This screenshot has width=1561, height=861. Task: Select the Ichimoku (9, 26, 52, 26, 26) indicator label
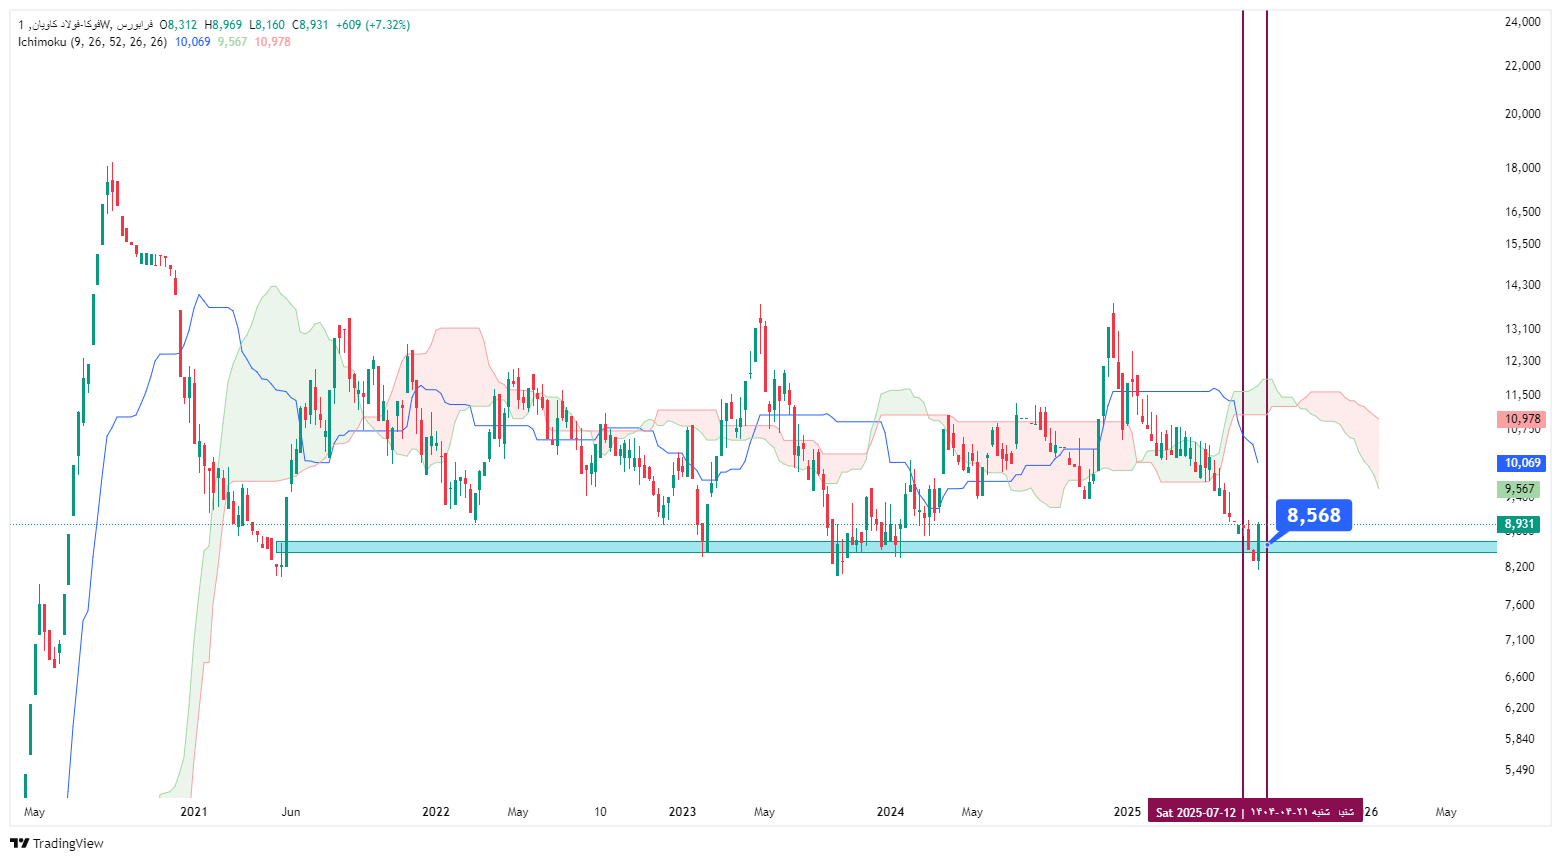coord(92,42)
